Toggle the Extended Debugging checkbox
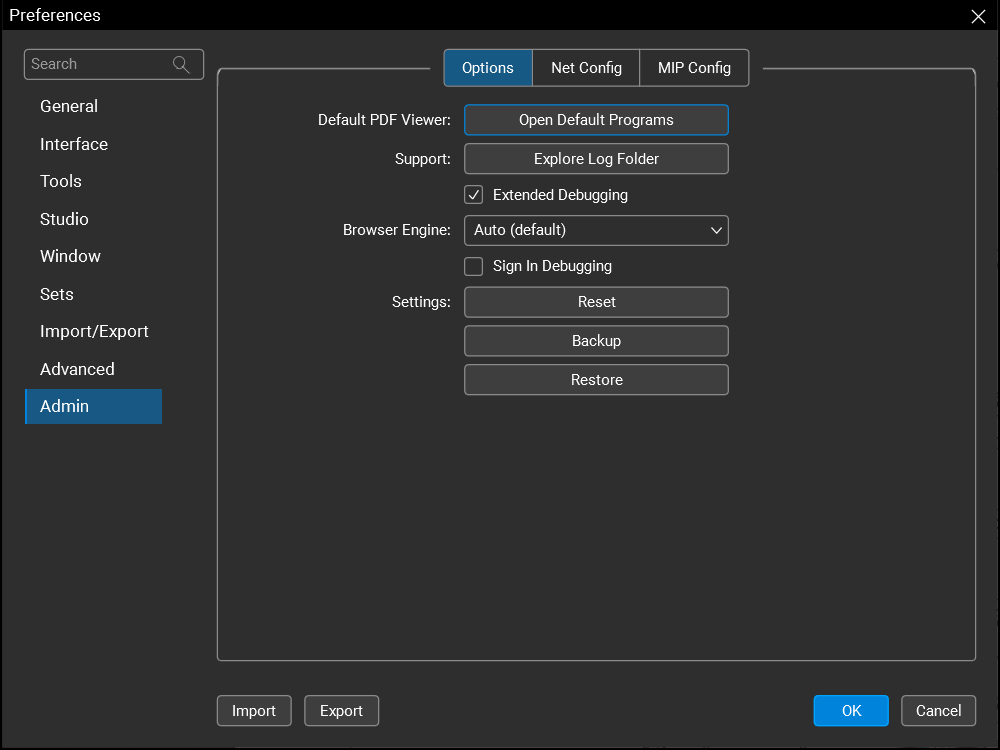The height and width of the screenshot is (750, 1000). click(474, 195)
